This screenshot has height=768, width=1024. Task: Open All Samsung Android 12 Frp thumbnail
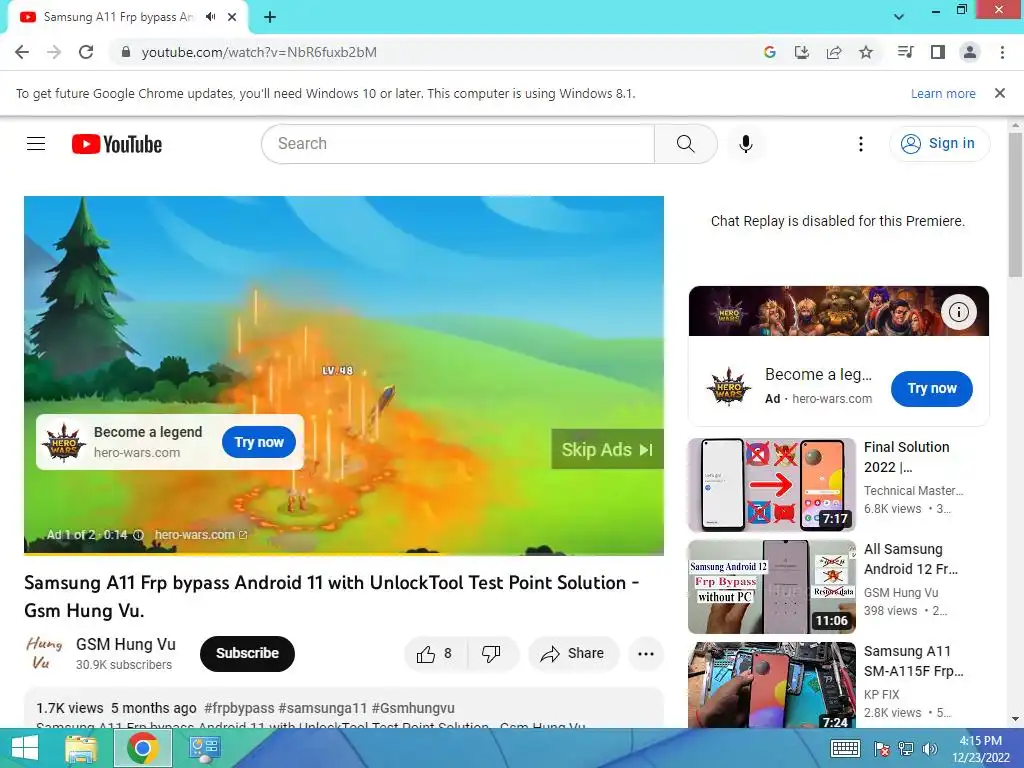(772, 587)
